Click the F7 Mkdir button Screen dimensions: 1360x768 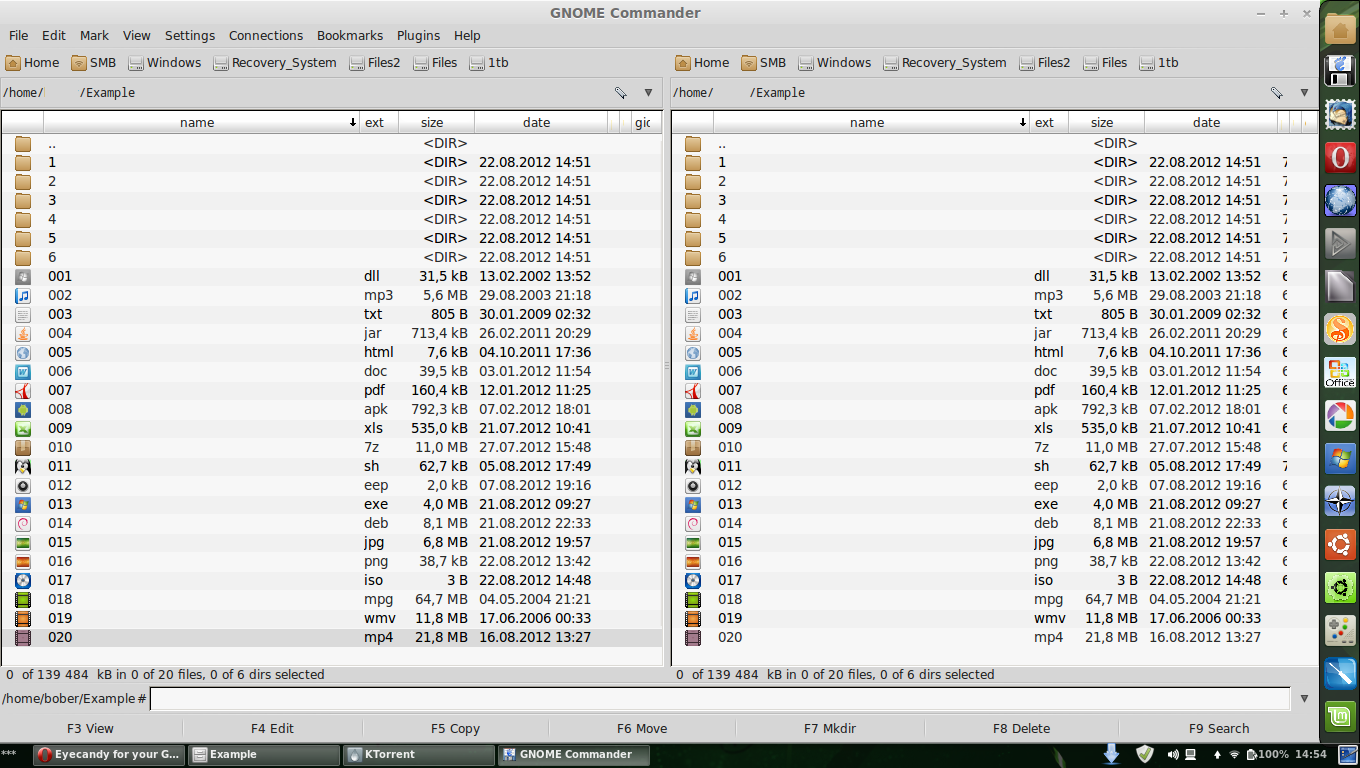829,728
